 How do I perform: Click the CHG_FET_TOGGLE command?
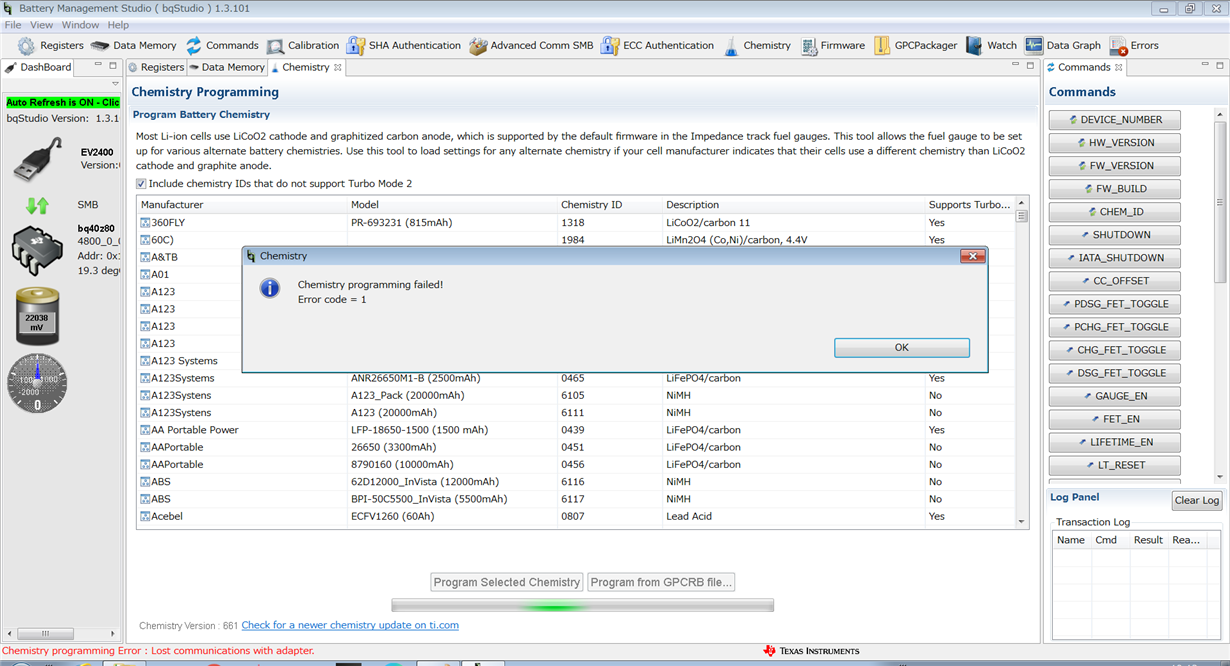[1115, 350]
